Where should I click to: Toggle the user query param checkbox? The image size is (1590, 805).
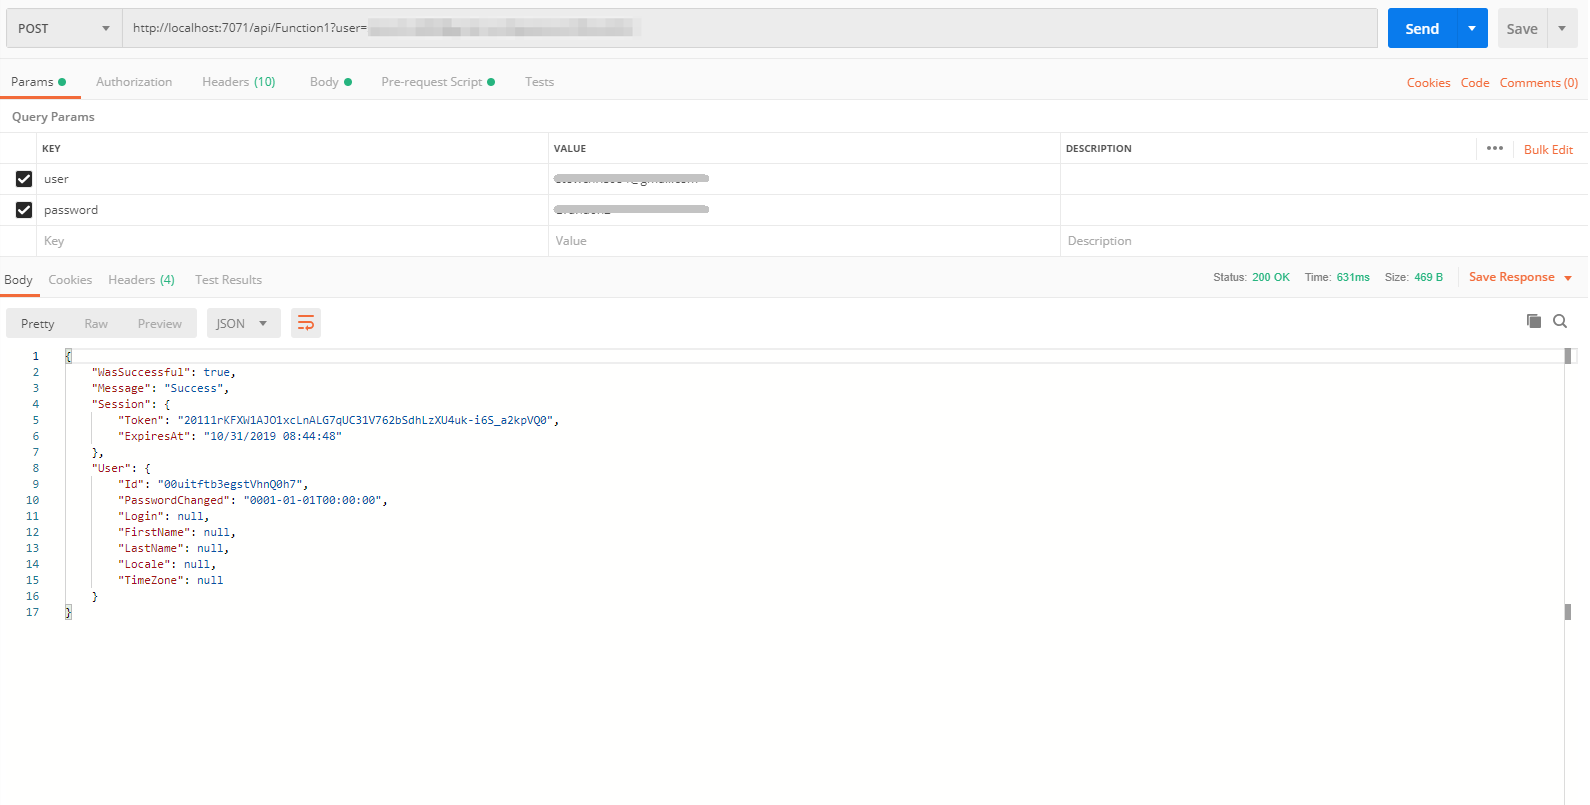tap(24, 179)
